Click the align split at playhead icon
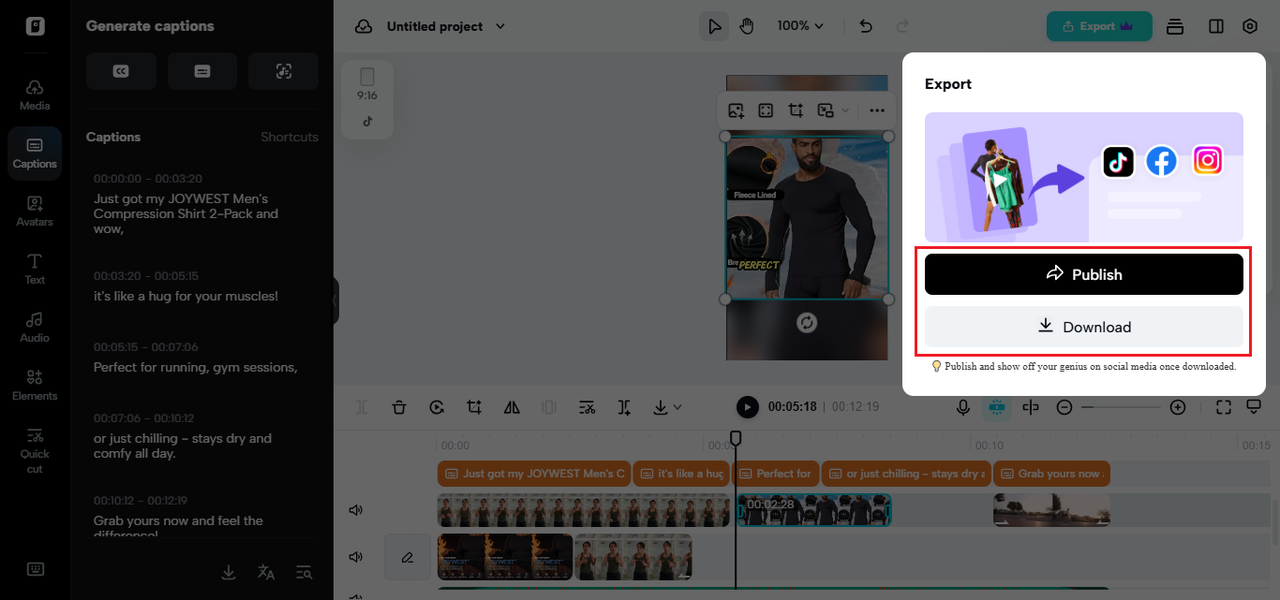Viewport: 1280px width, 600px height. pyautogui.click(x=1031, y=407)
